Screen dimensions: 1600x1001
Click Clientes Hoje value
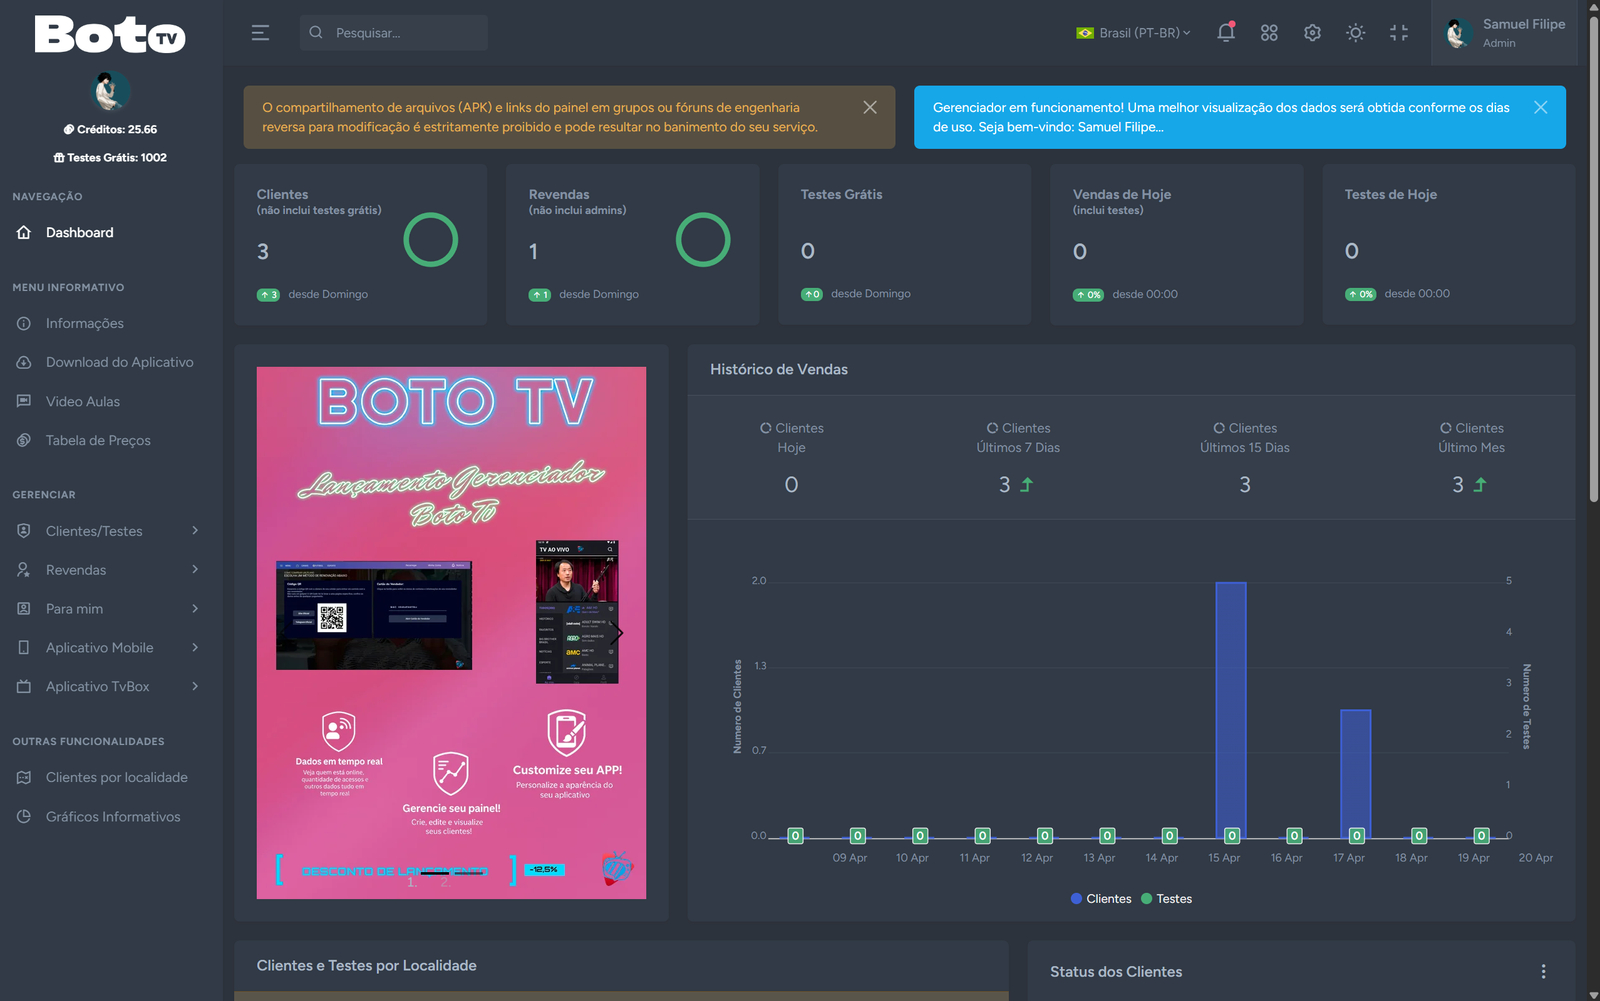tap(791, 485)
